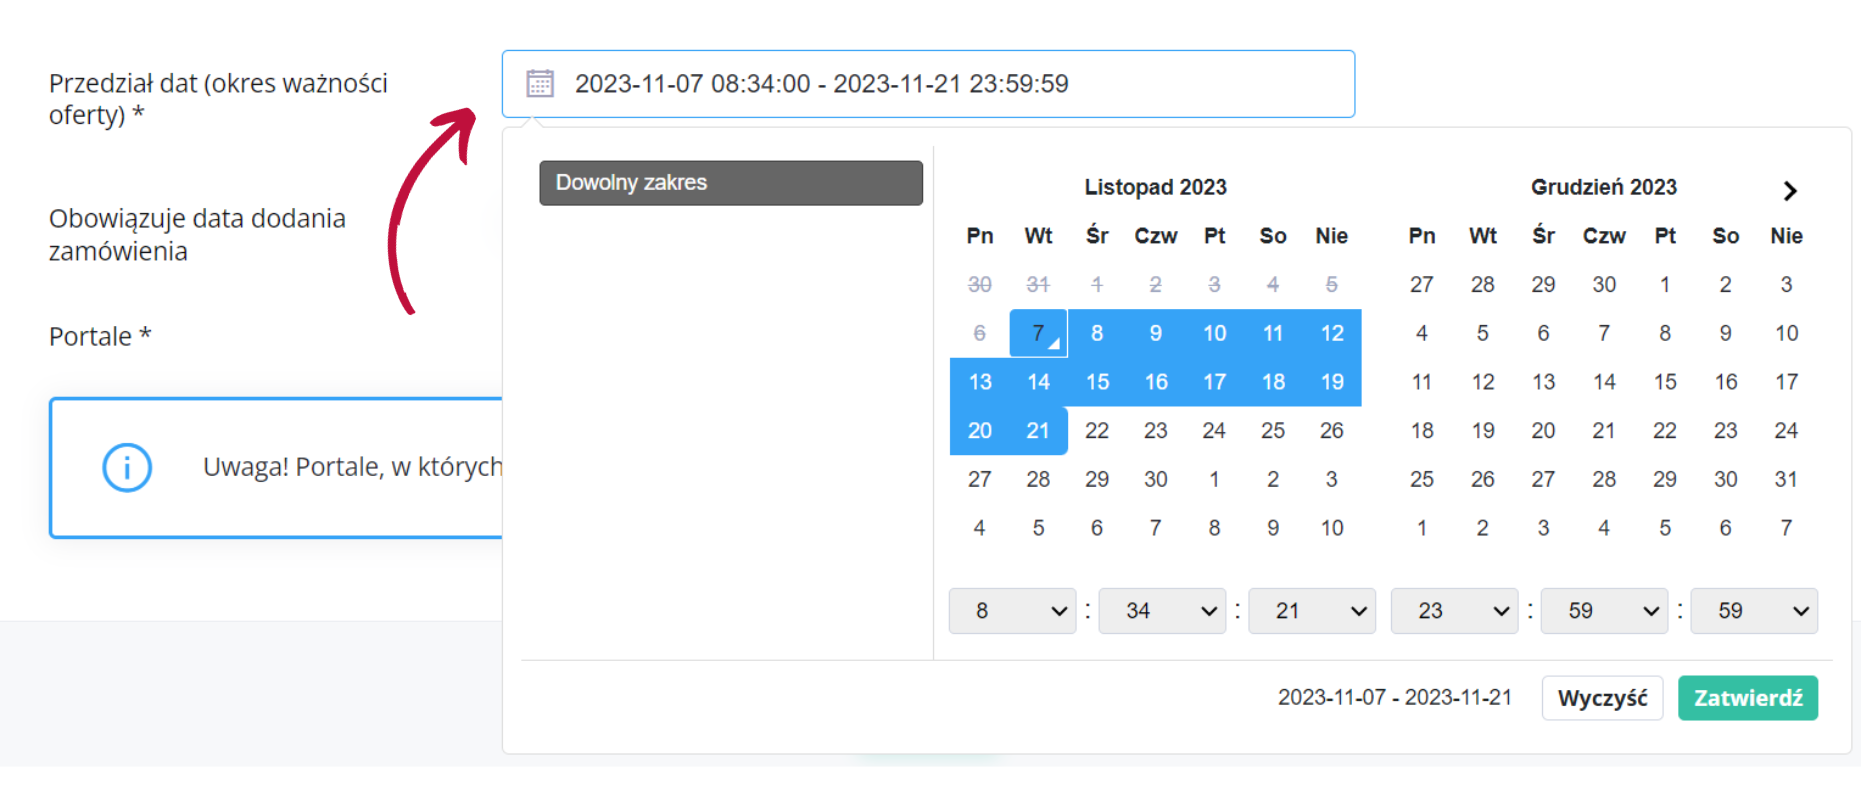
Task: Open the last end second dropdown
Action: click(1754, 611)
